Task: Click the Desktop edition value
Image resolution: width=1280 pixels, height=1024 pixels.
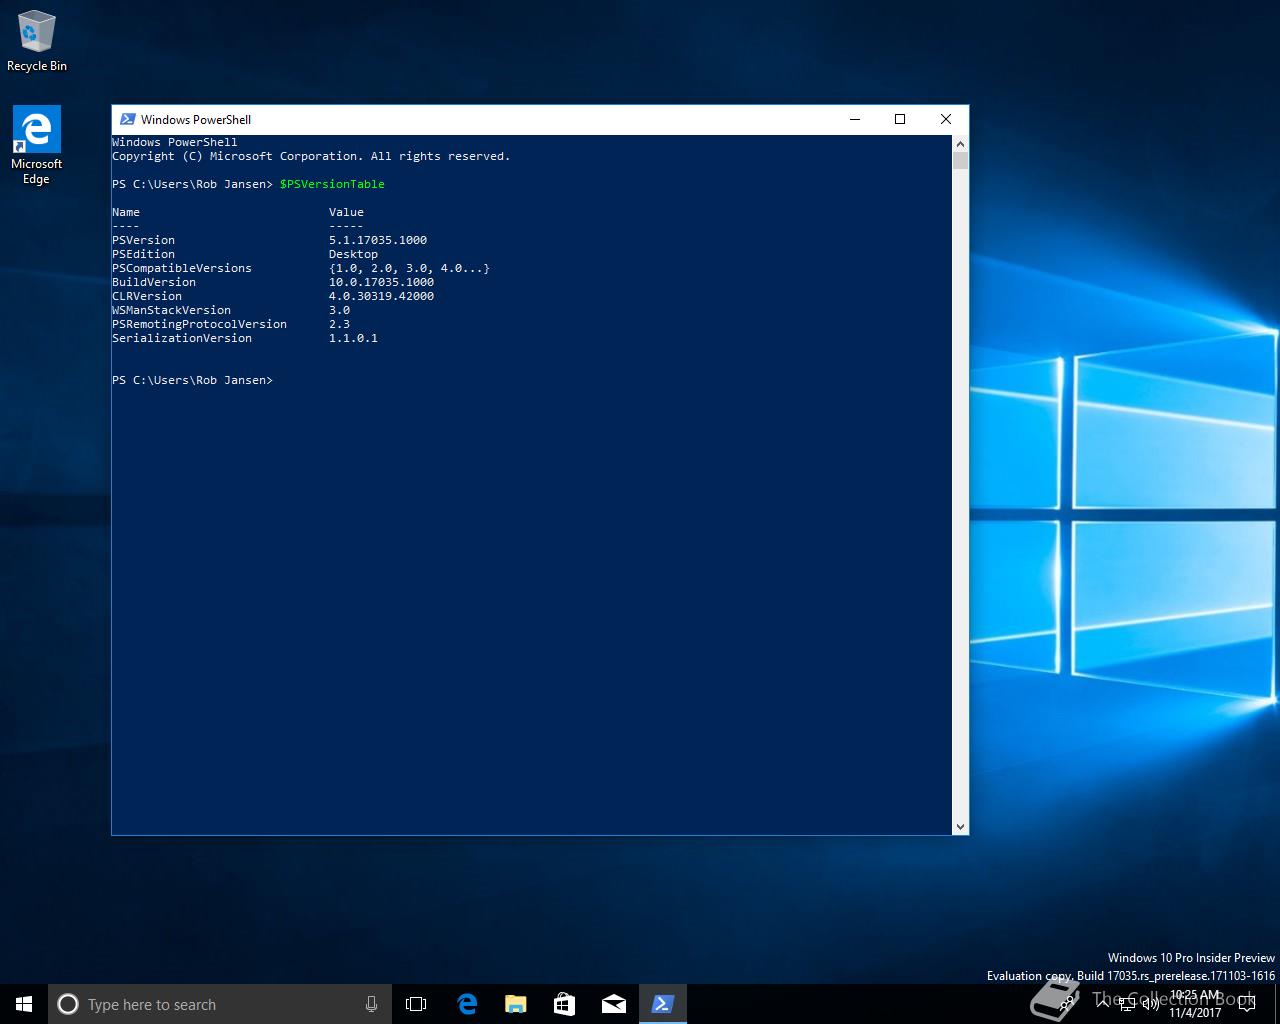Action: pyautogui.click(x=353, y=254)
